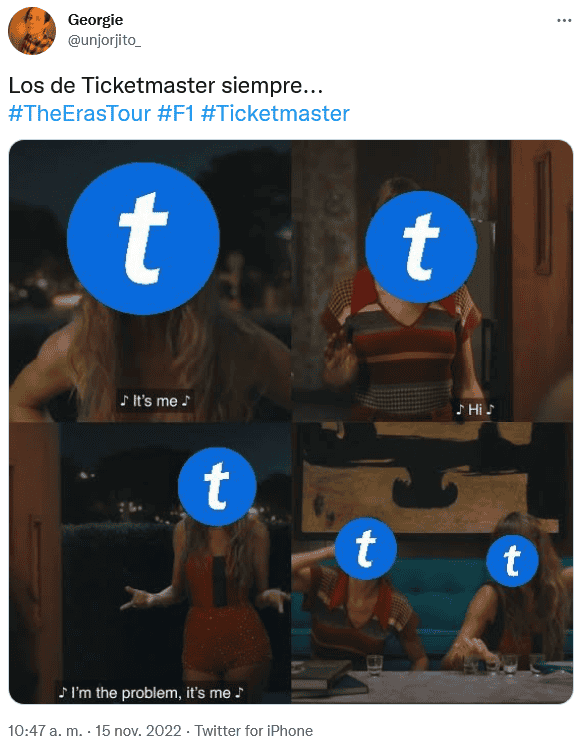
Task: Open the "I'm the problem, it's me" image
Action: tap(150, 563)
